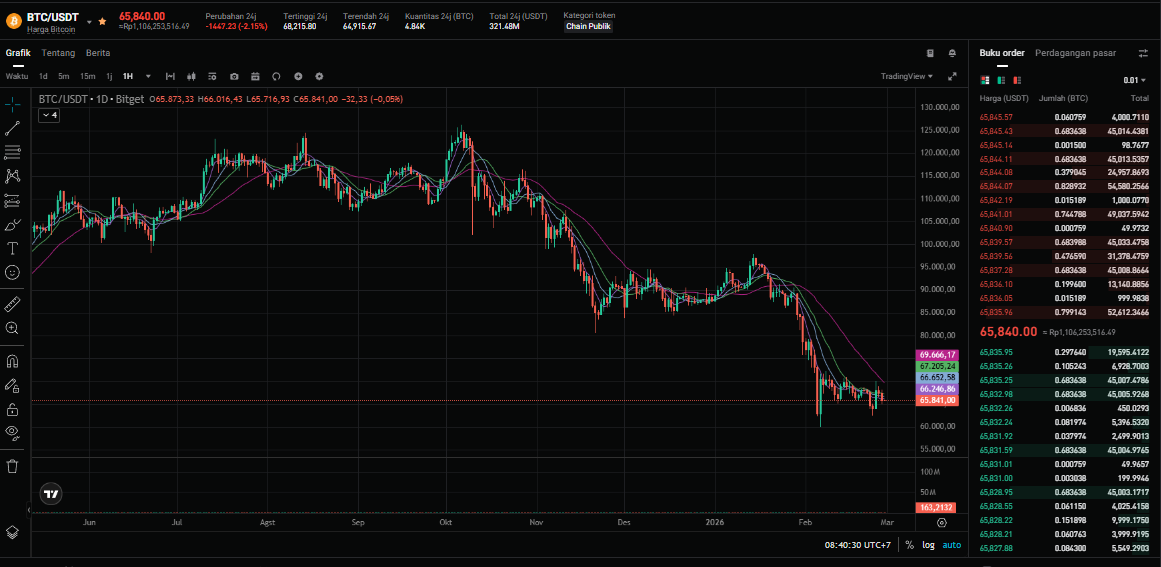The image size is (1161, 567).
Task: Open the Perdagangan pasar tab
Action: click(1075, 53)
